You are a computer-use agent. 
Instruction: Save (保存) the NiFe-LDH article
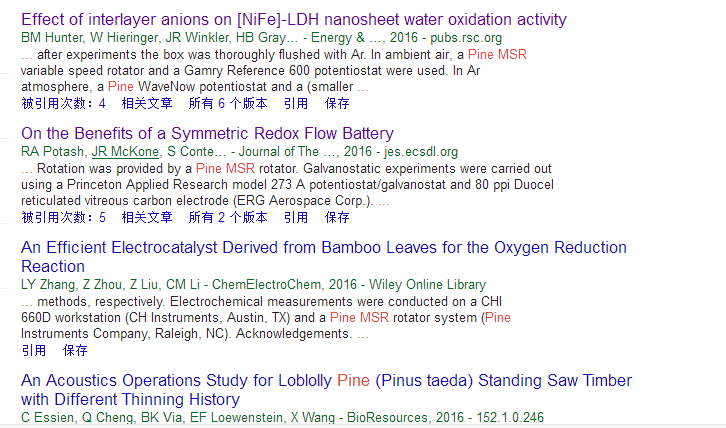click(338, 103)
